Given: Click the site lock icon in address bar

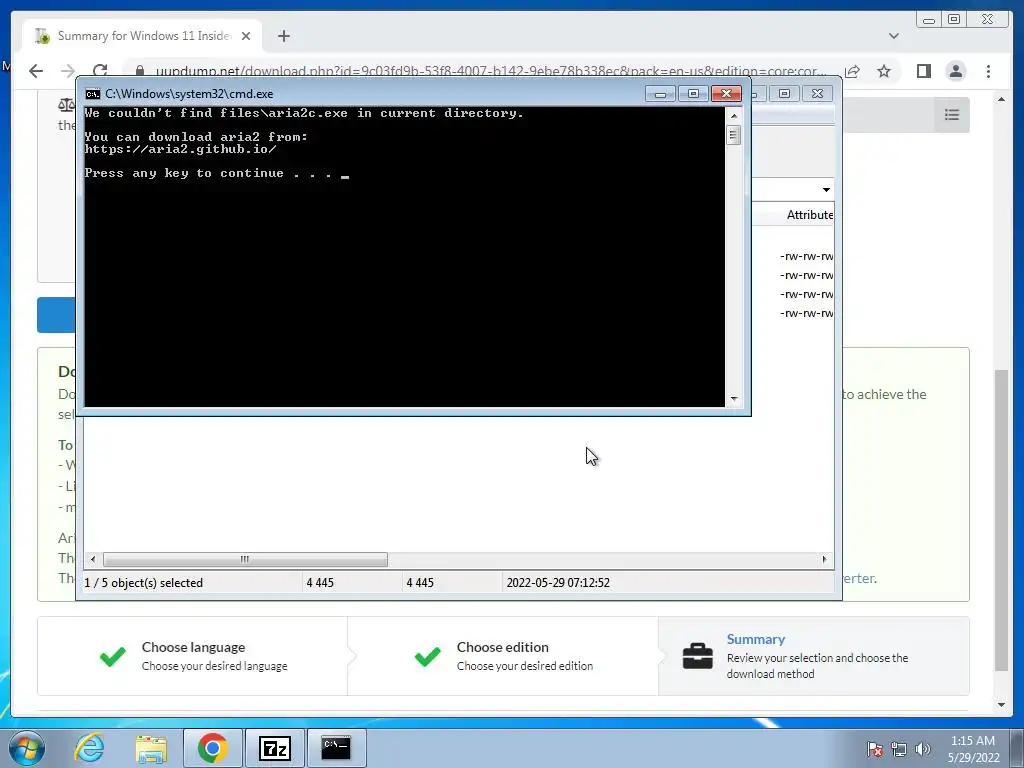Looking at the screenshot, I should point(139,71).
